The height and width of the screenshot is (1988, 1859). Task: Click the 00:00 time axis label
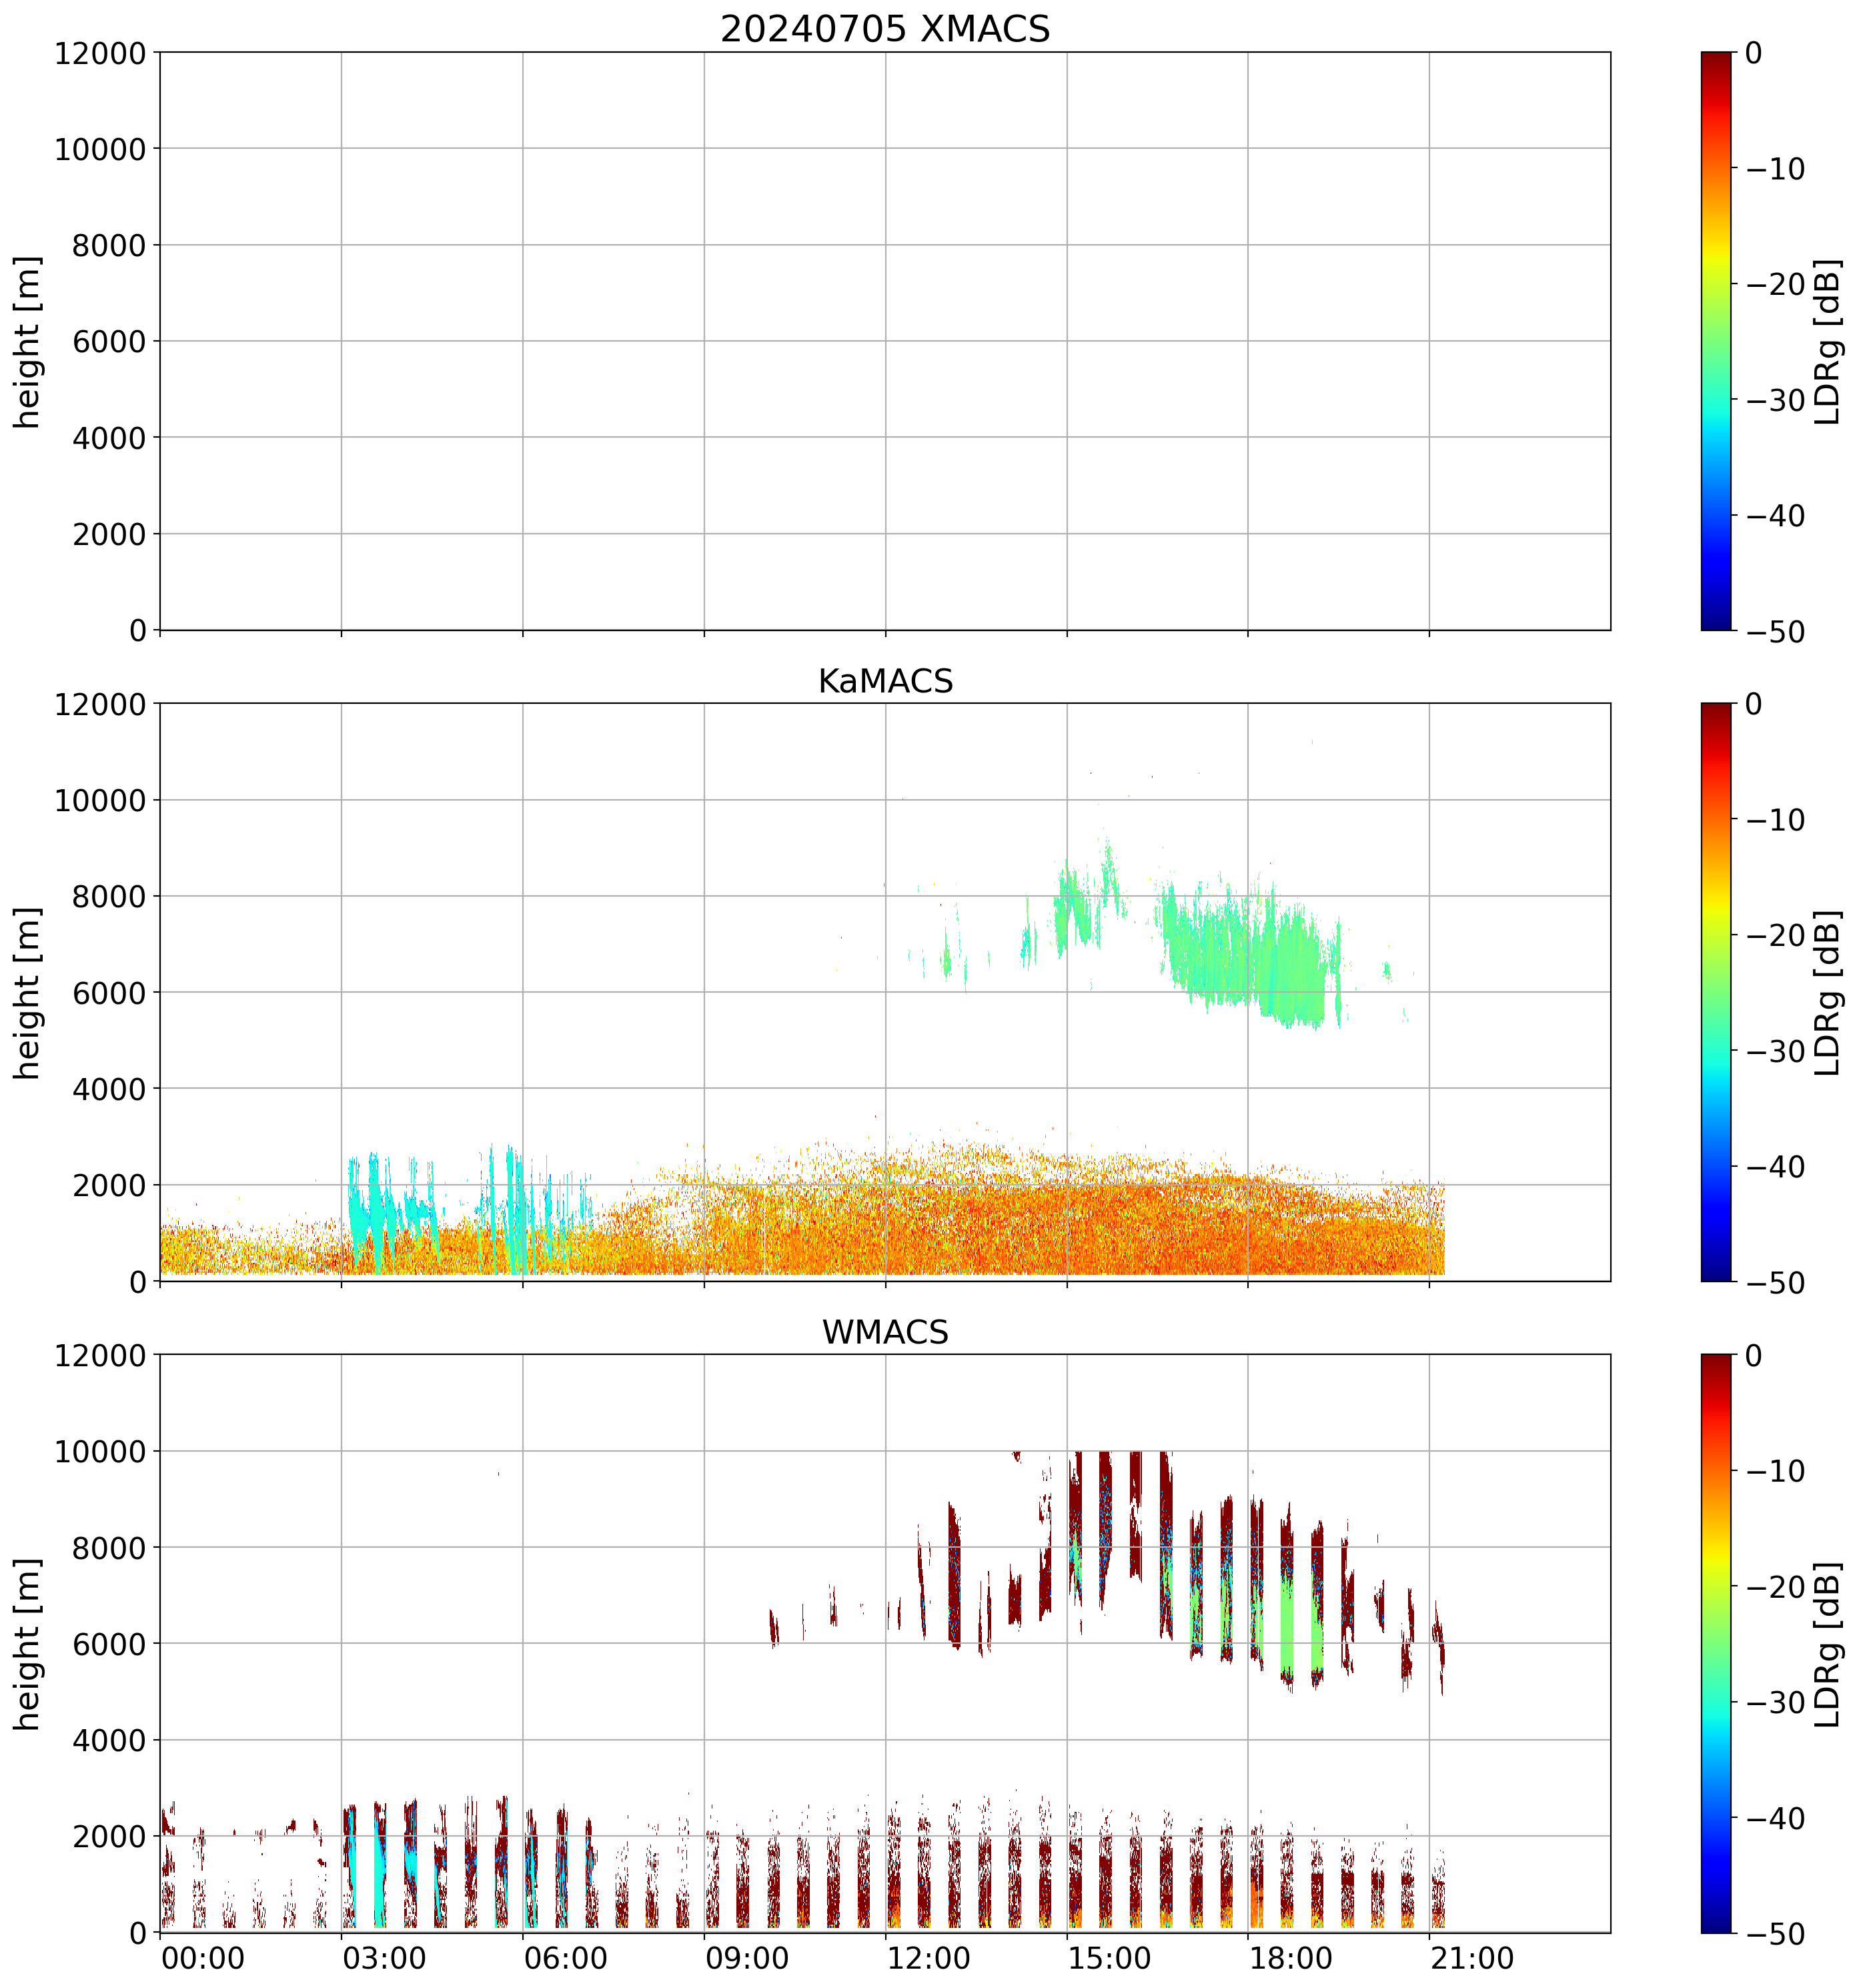pos(203,1958)
